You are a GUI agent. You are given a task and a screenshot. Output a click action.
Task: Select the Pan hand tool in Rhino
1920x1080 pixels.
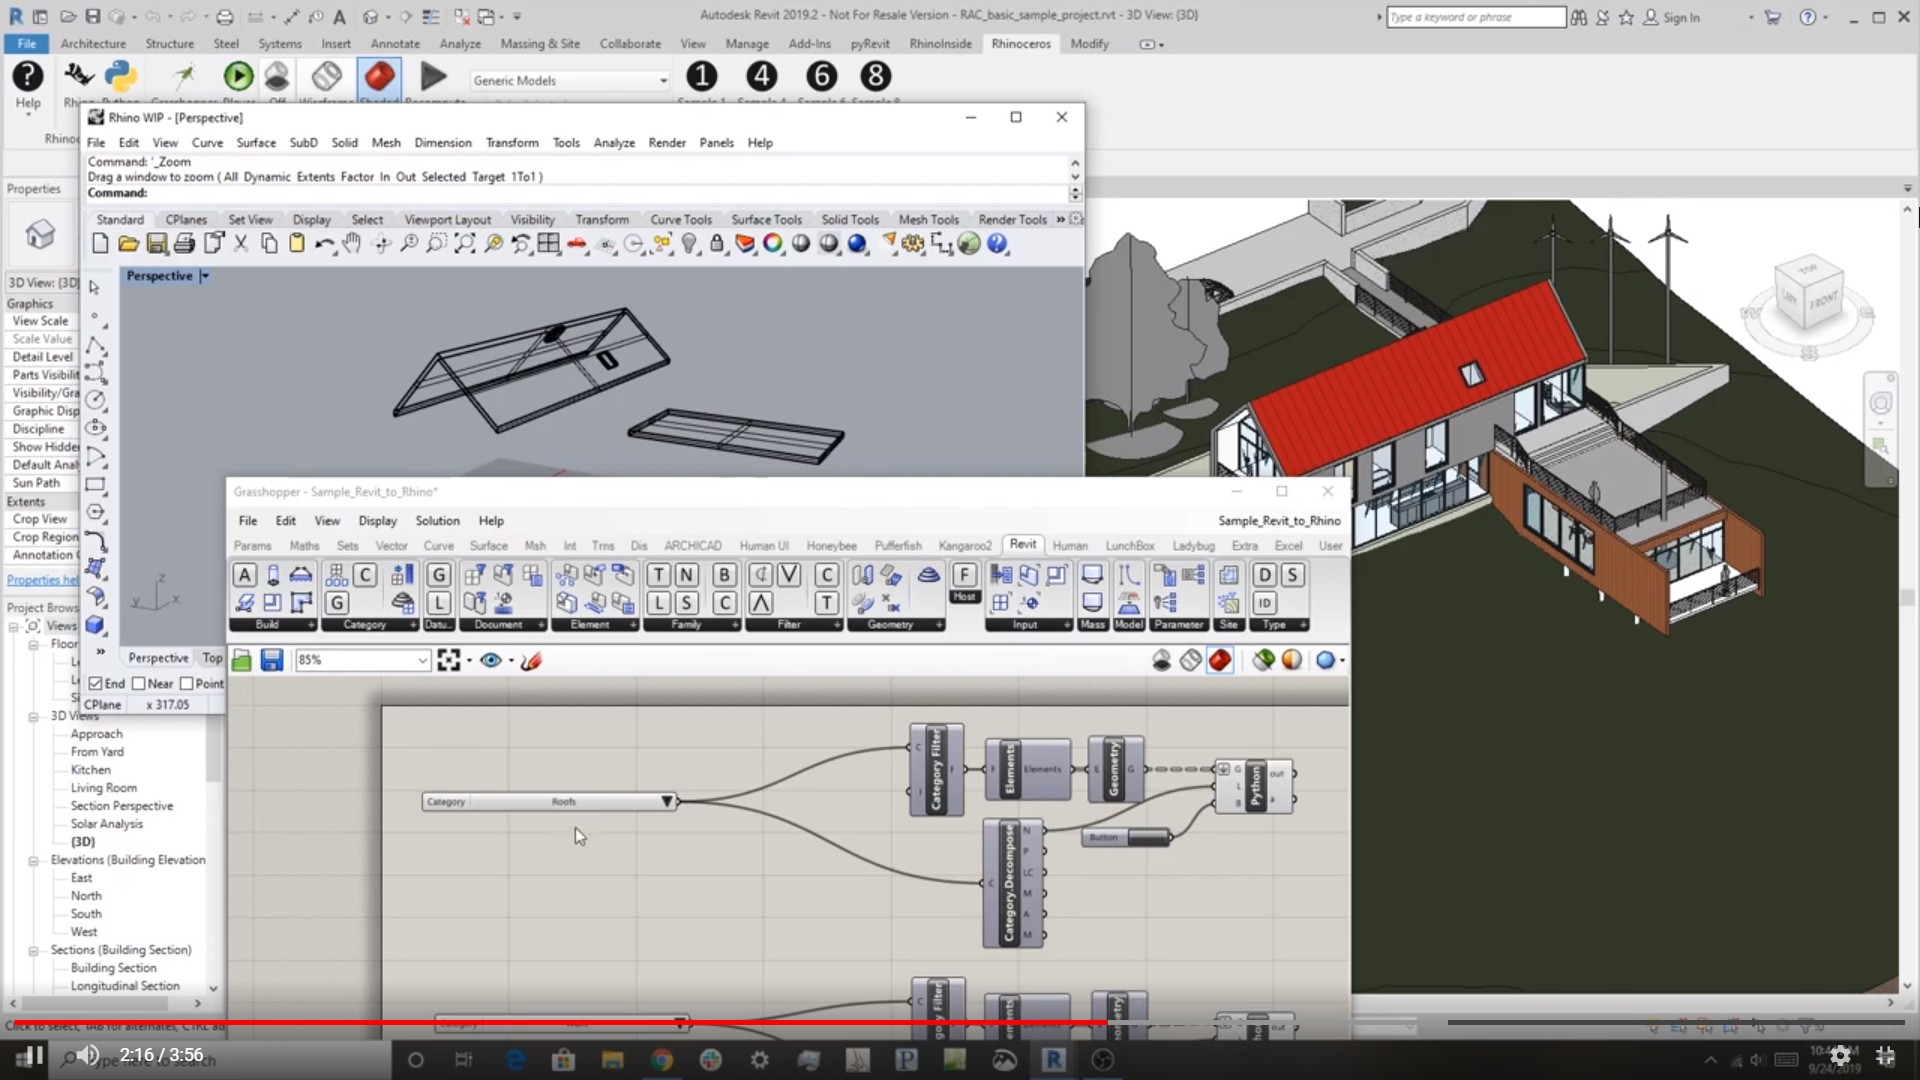(352, 243)
